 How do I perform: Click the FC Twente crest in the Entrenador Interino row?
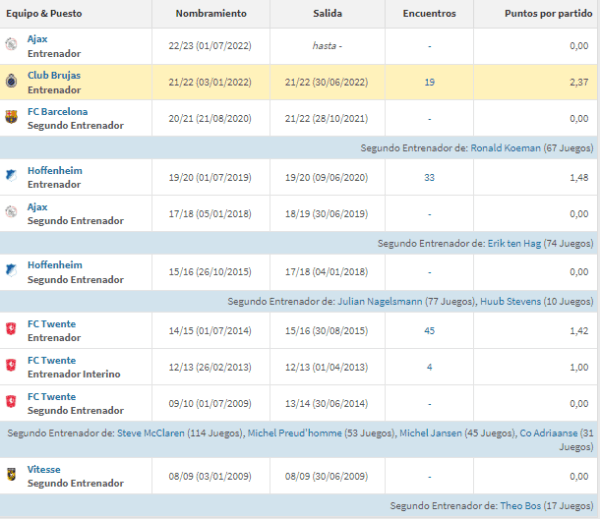pos(11,366)
